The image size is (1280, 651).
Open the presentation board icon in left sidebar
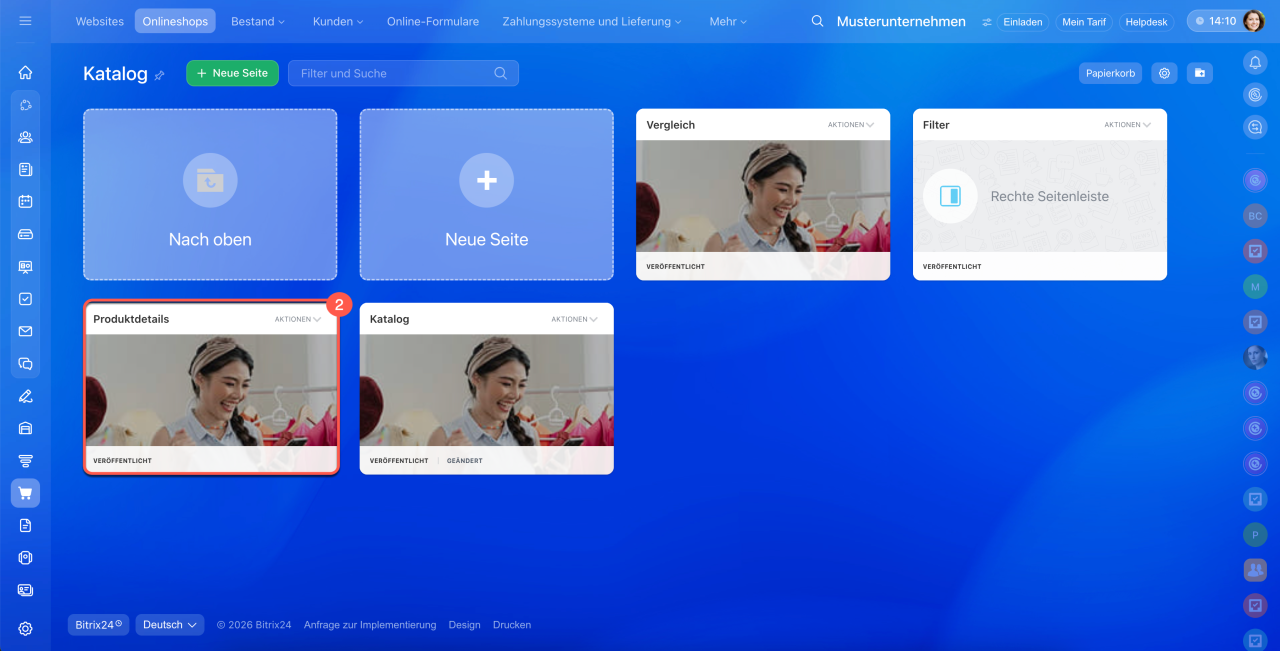pyautogui.click(x=25, y=267)
